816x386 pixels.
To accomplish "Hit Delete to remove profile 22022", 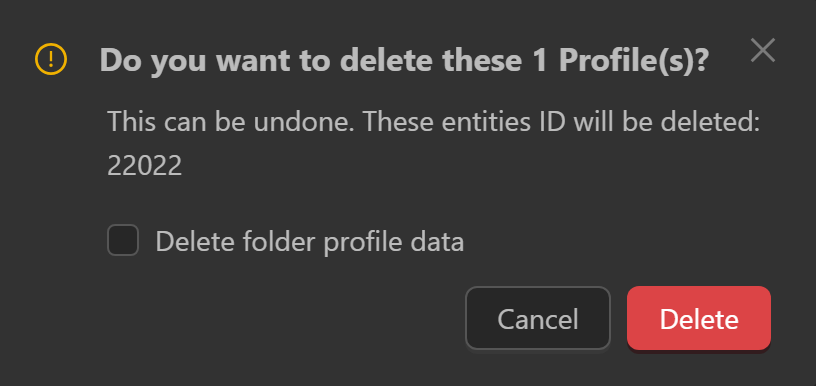I will [699, 318].
